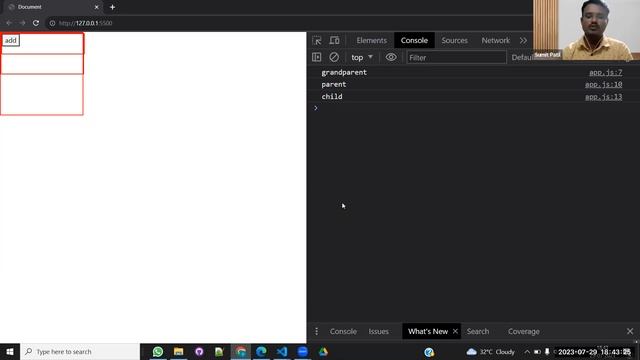Select the What's New drawer tab
Screen dimensions: 640x360
[x=428, y=331]
